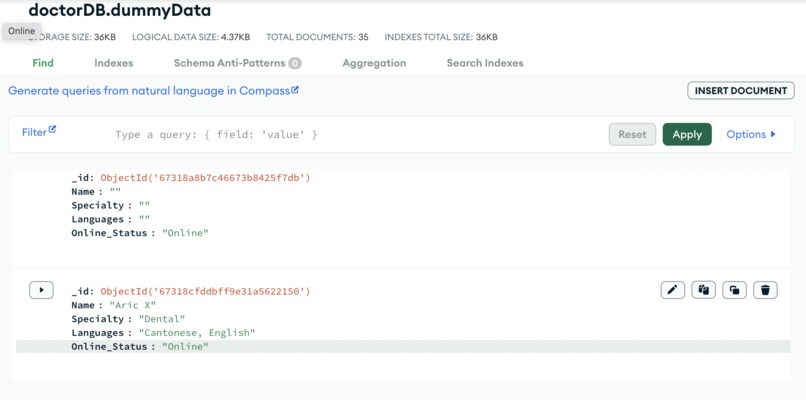Click empty Name value in first document

point(115,191)
